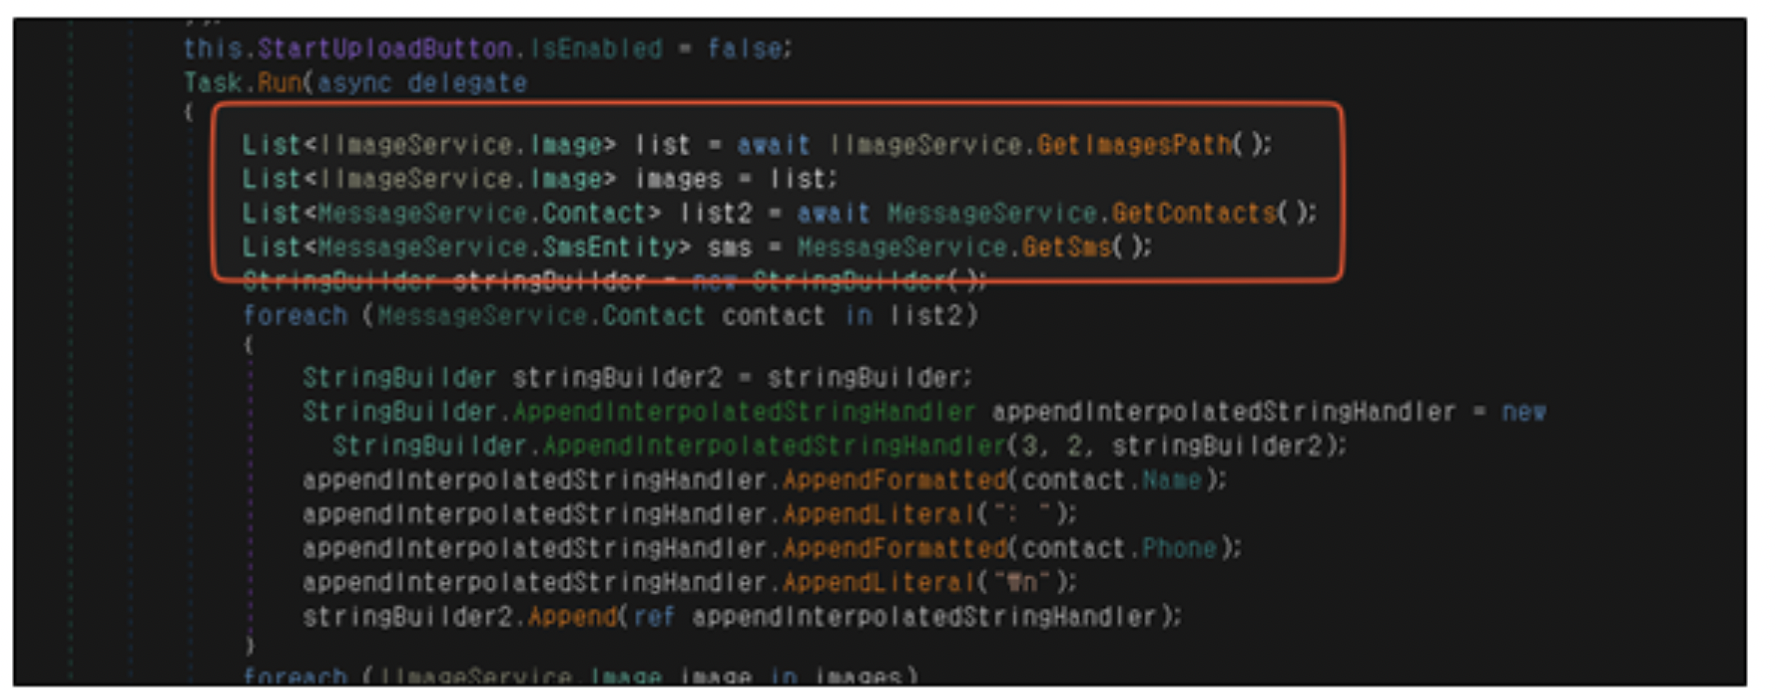This screenshot has width=1776, height=690.
Task: Click the sms variable name
Action: [729, 247]
